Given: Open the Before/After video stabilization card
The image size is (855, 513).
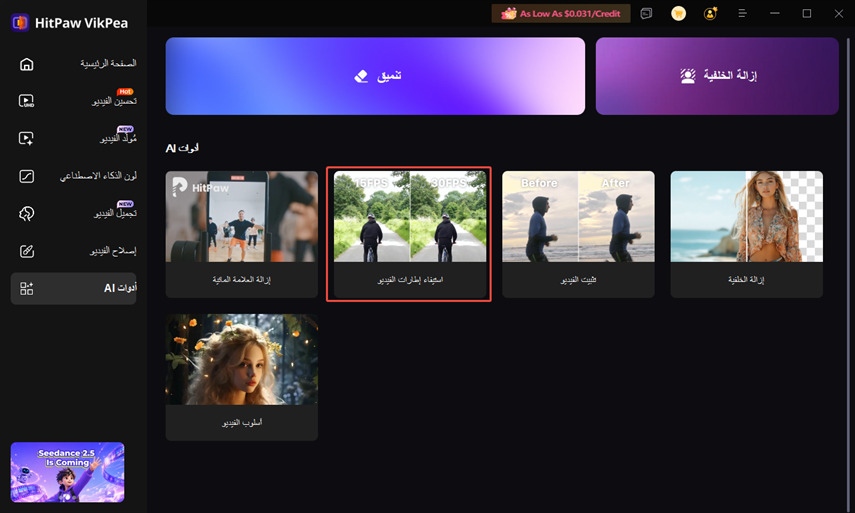Looking at the screenshot, I should 578,234.
